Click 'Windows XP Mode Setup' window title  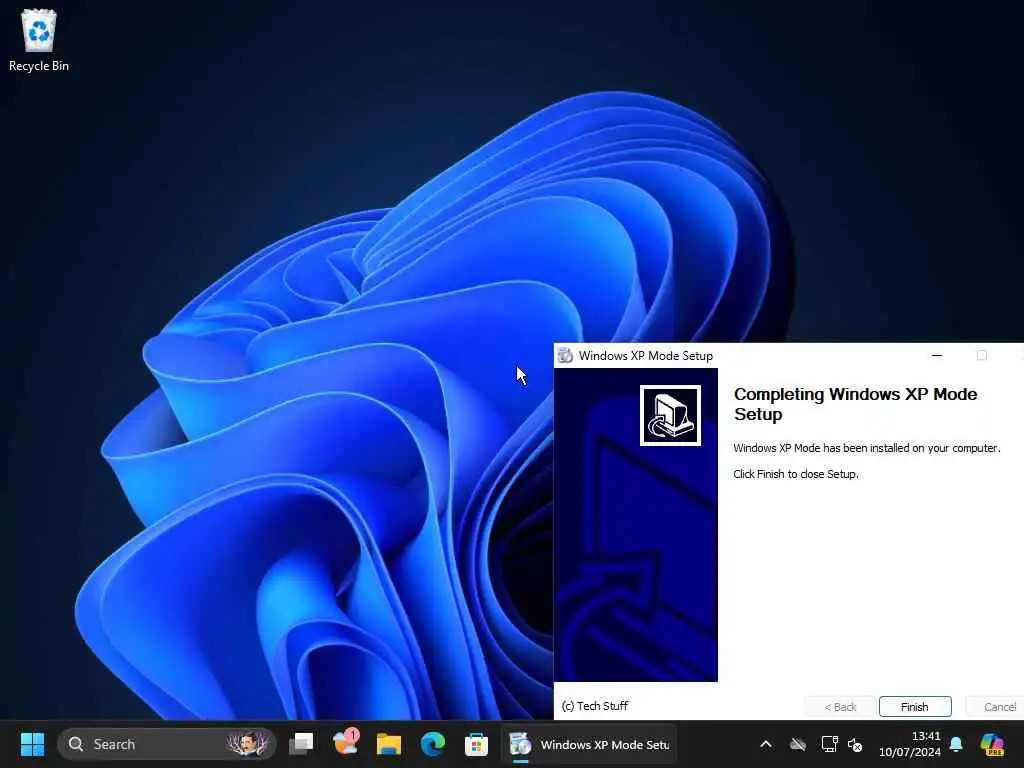point(646,356)
